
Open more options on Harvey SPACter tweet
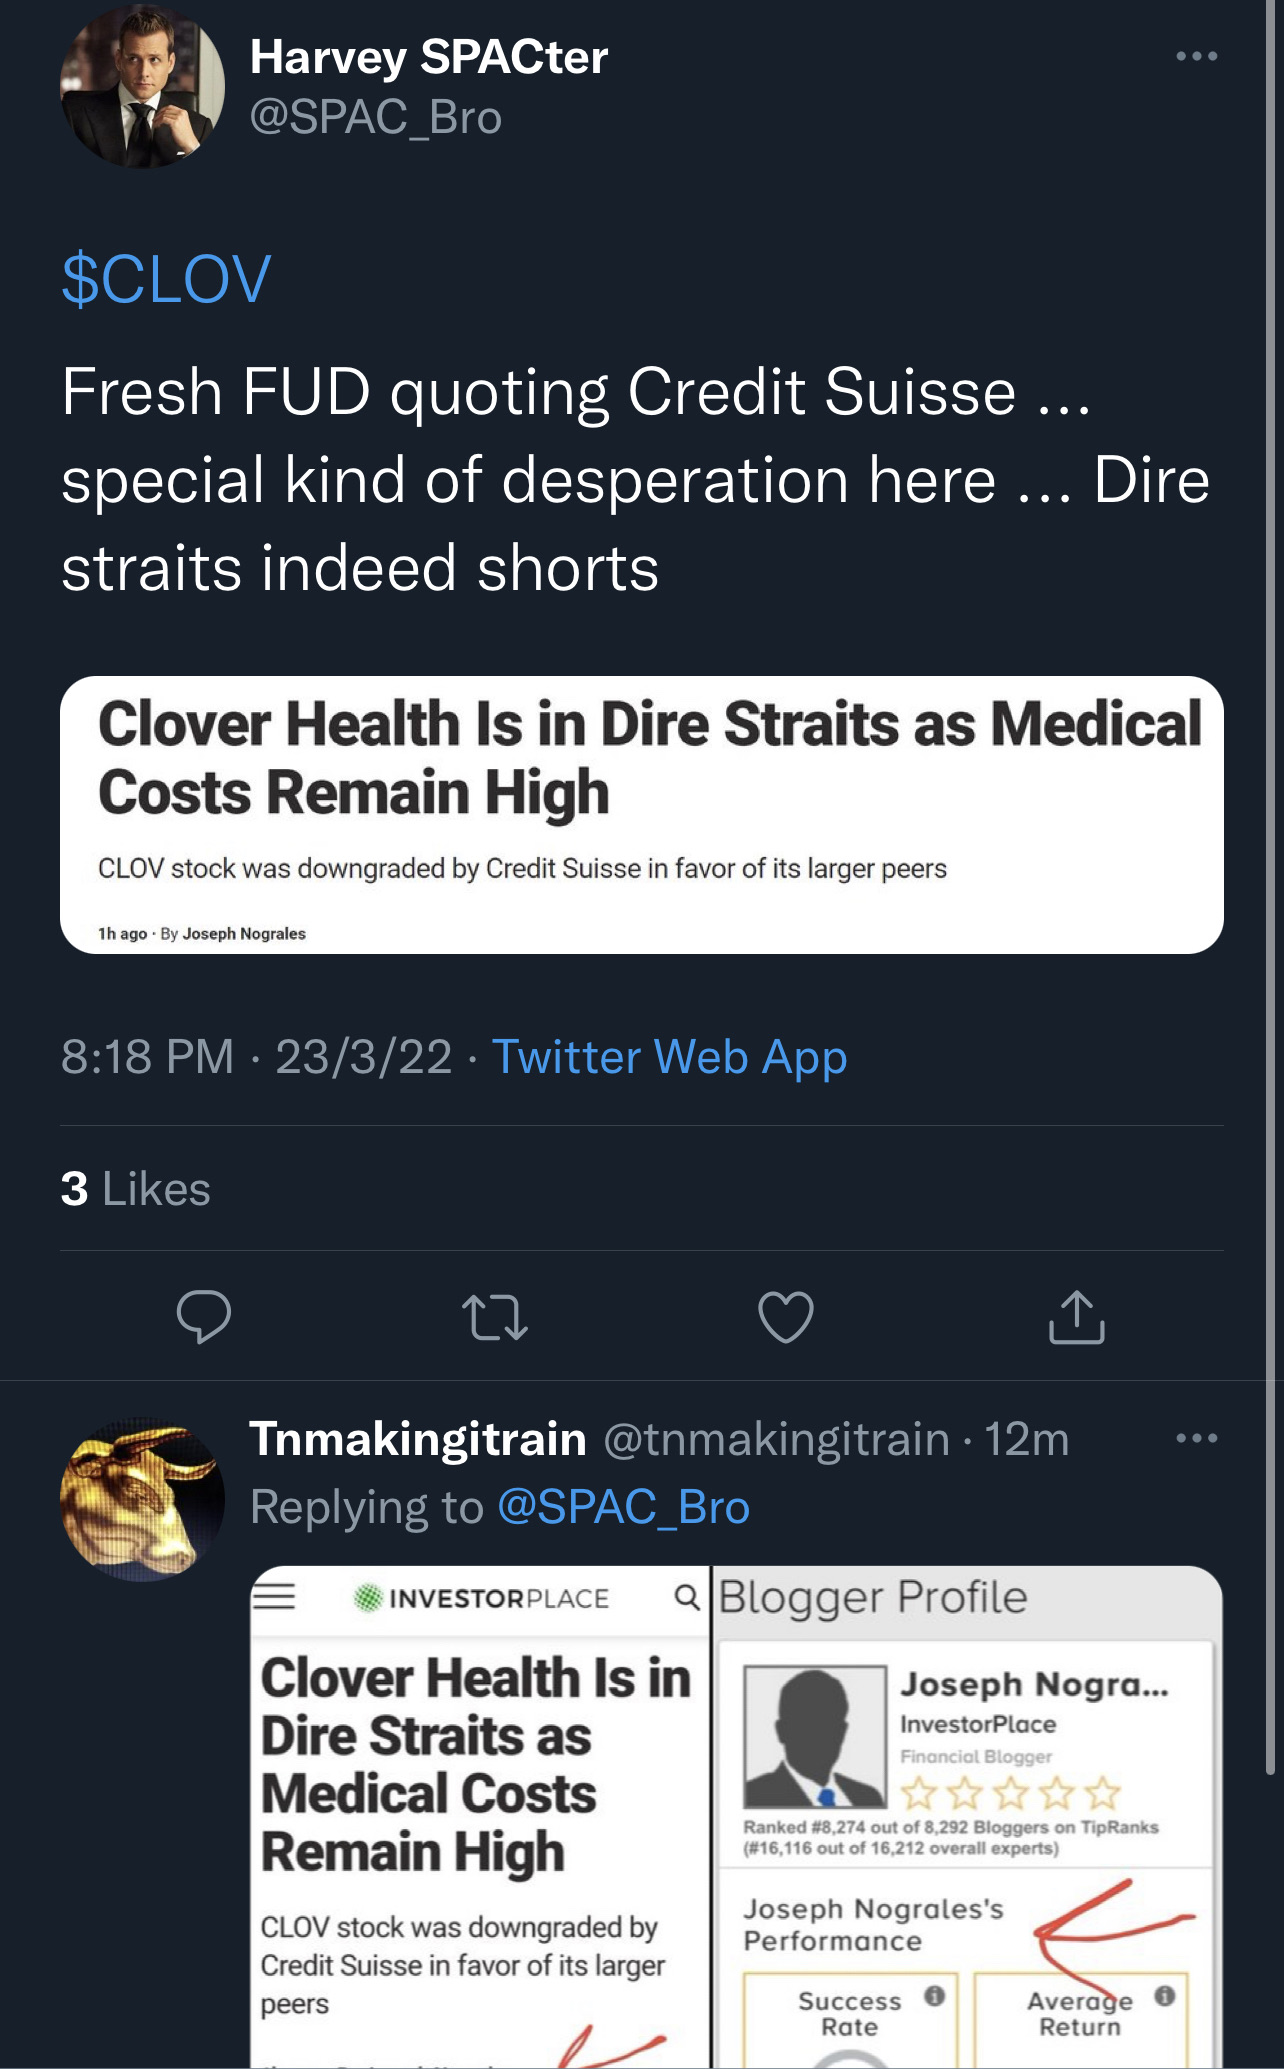[x=1196, y=56]
